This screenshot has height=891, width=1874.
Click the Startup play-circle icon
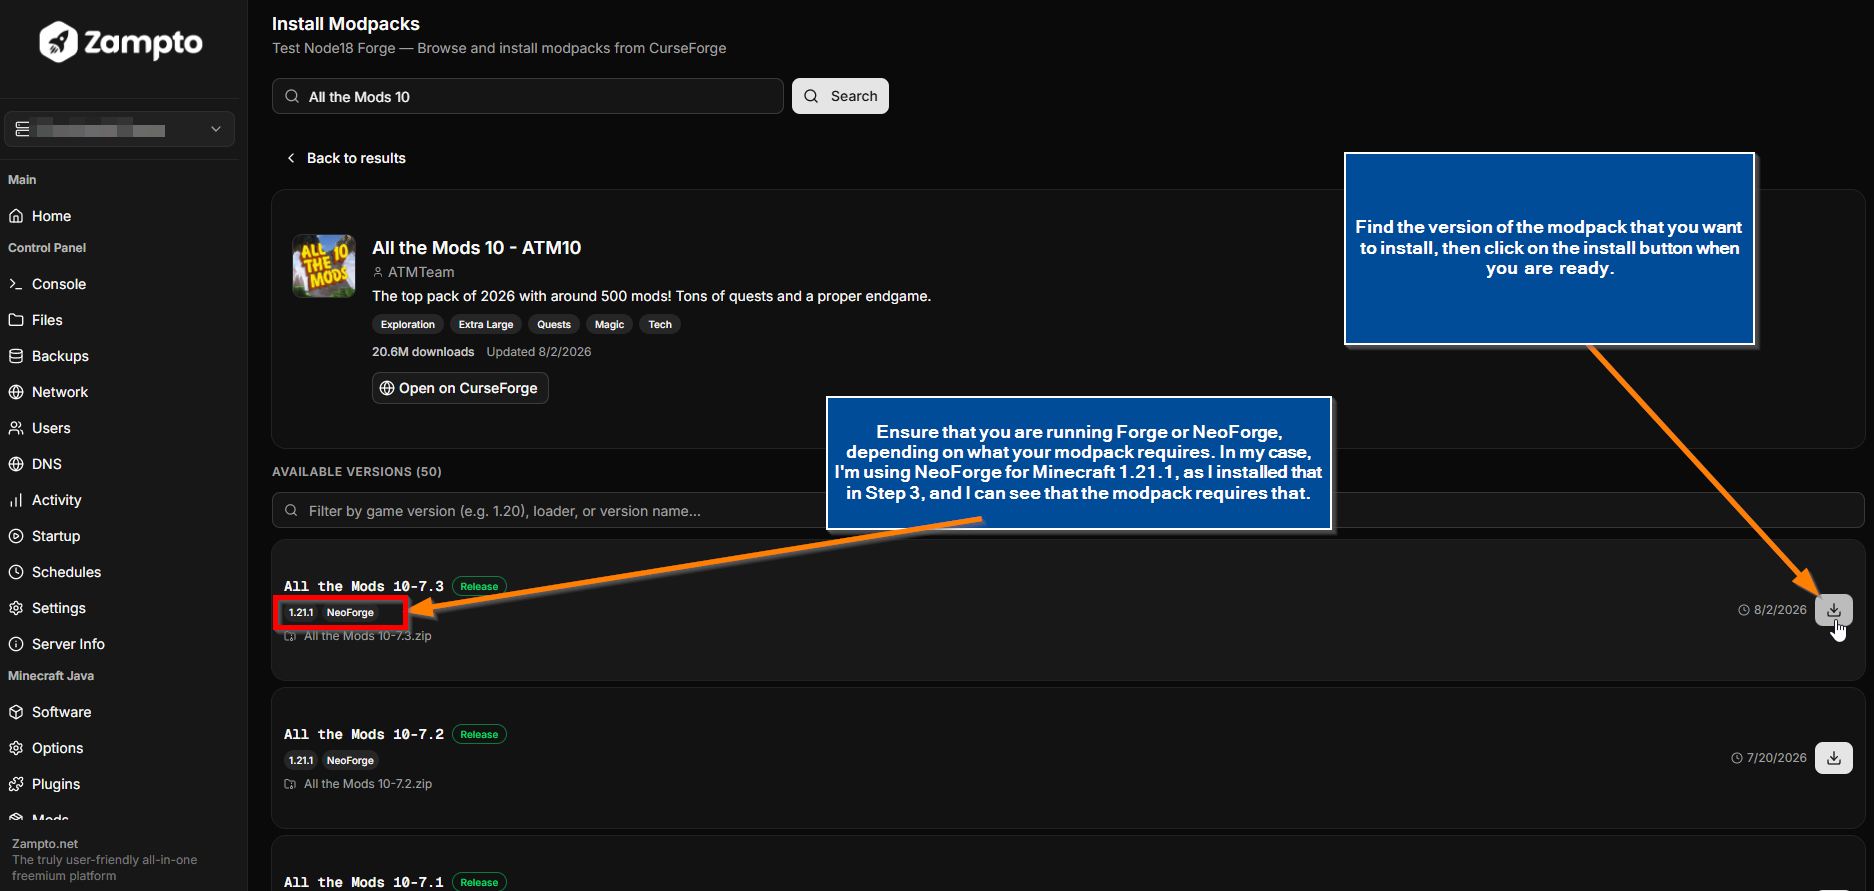point(16,536)
